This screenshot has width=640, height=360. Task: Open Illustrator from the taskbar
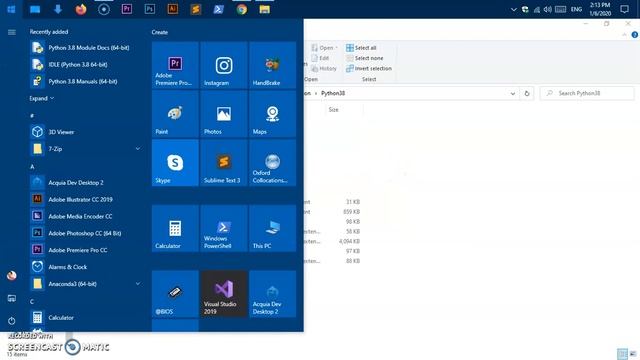click(173, 9)
